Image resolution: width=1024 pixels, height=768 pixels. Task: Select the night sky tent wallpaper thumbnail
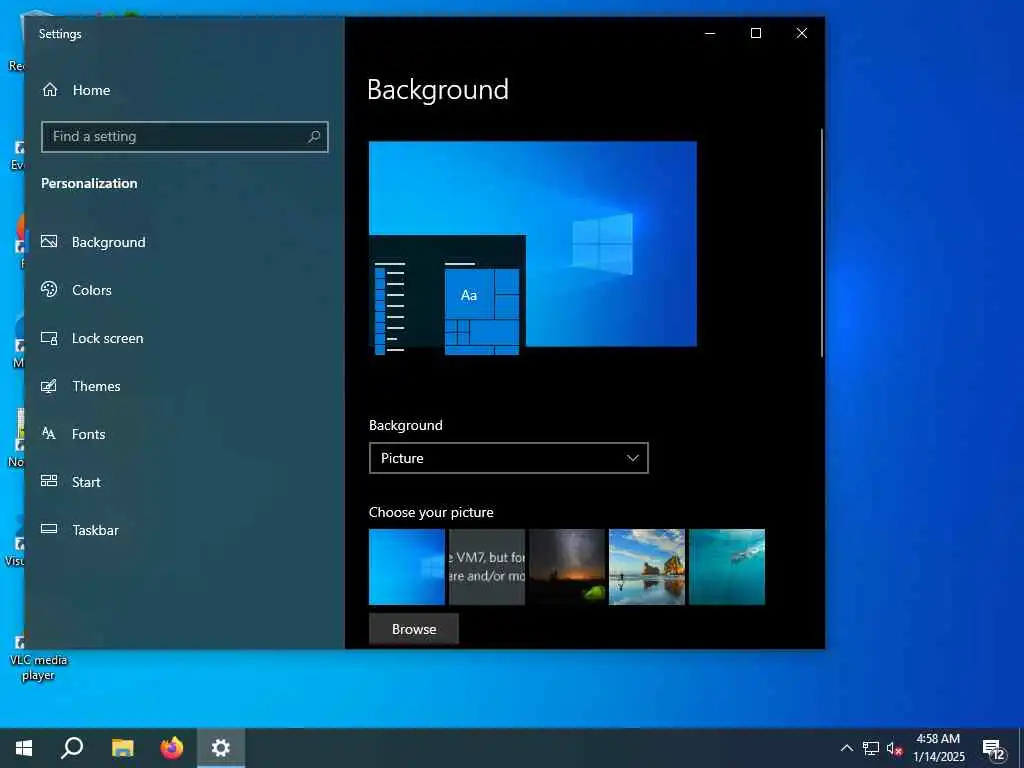coord(567,567)
